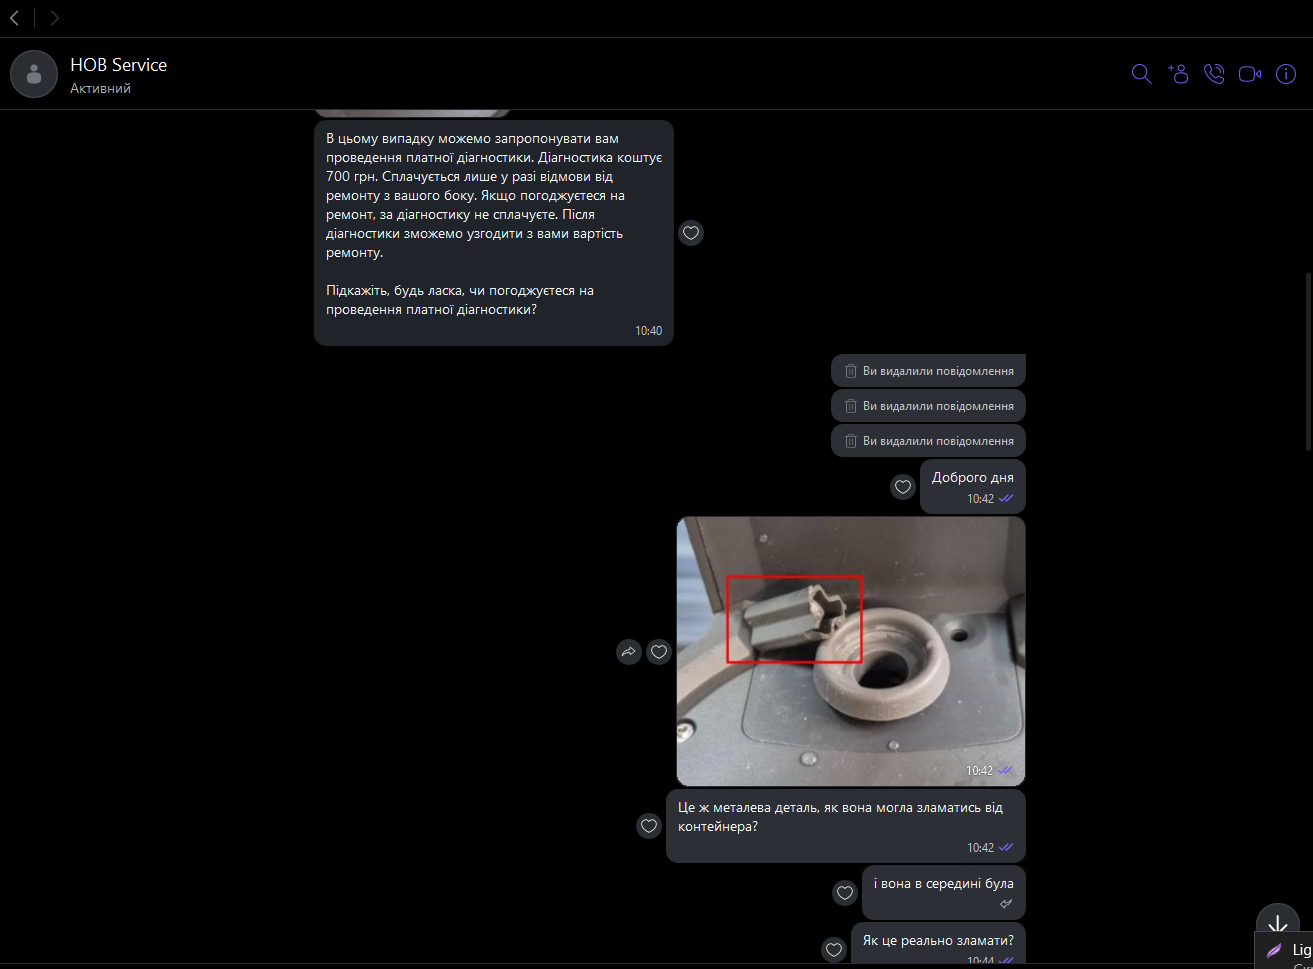
Task: Open search in the chat header
Action: tap(1141, 74)
